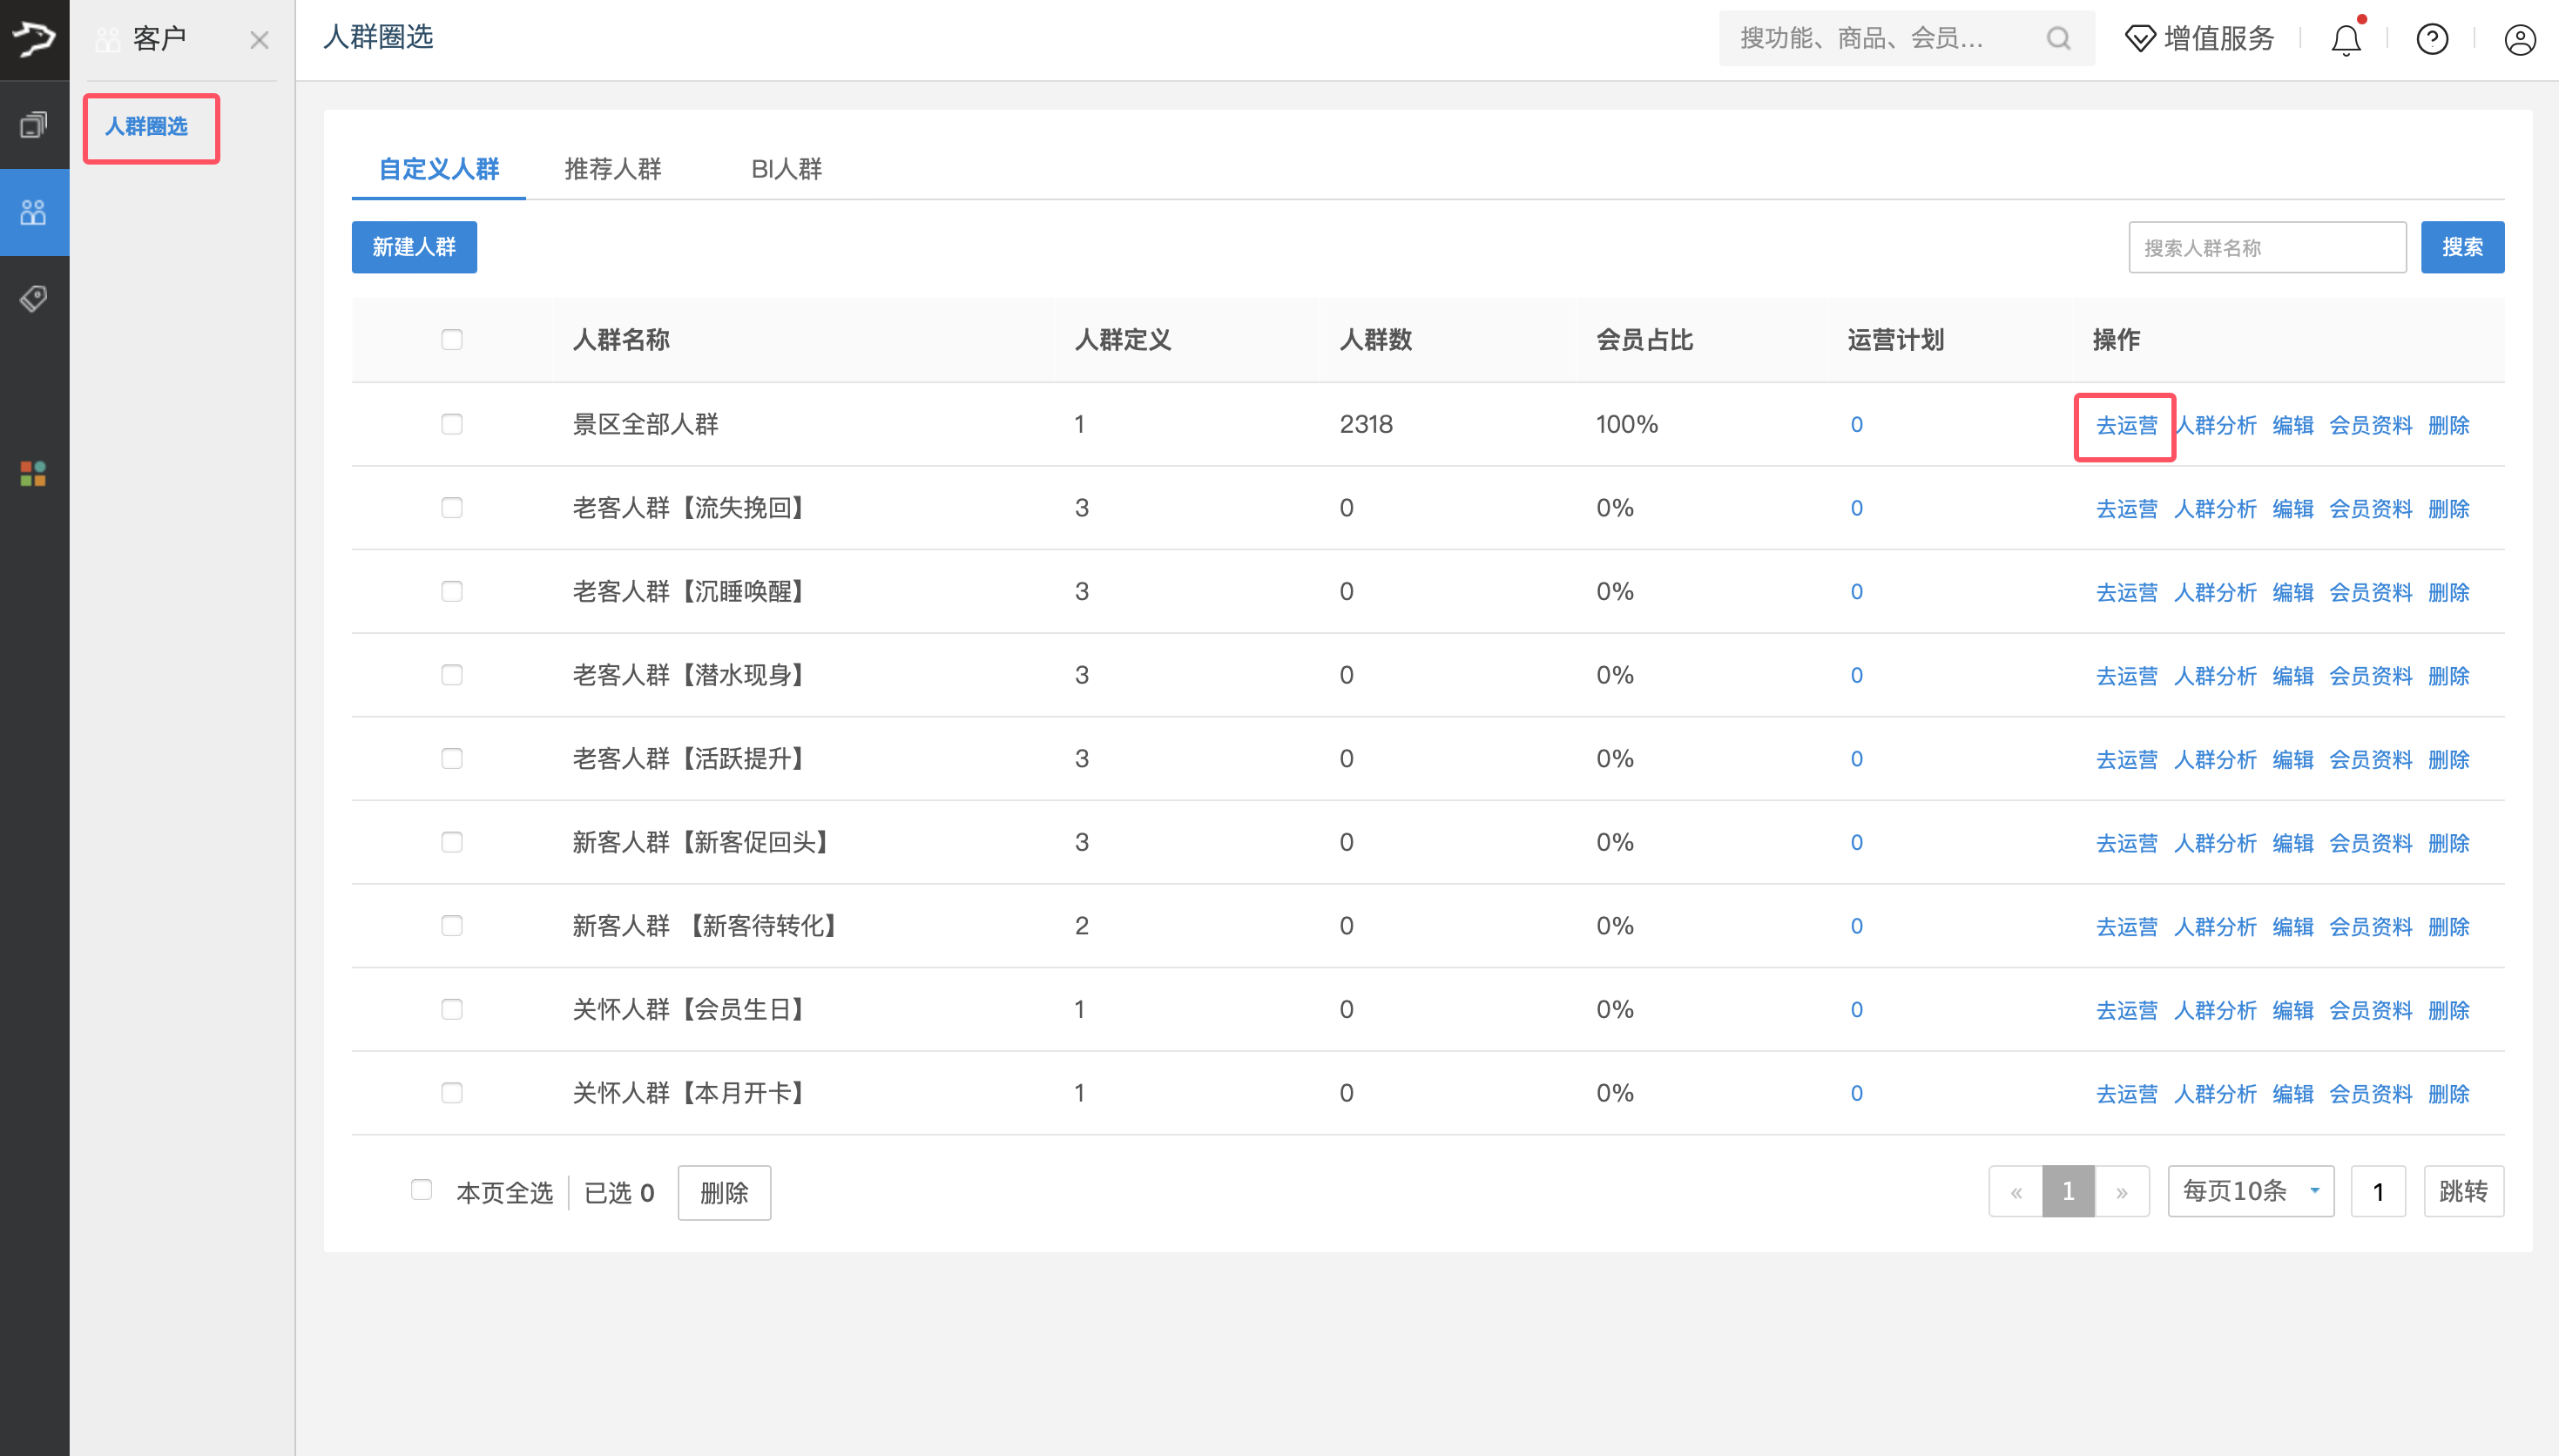Click the 新建人群 button
2559x1456 pixels.
[413, 247]
